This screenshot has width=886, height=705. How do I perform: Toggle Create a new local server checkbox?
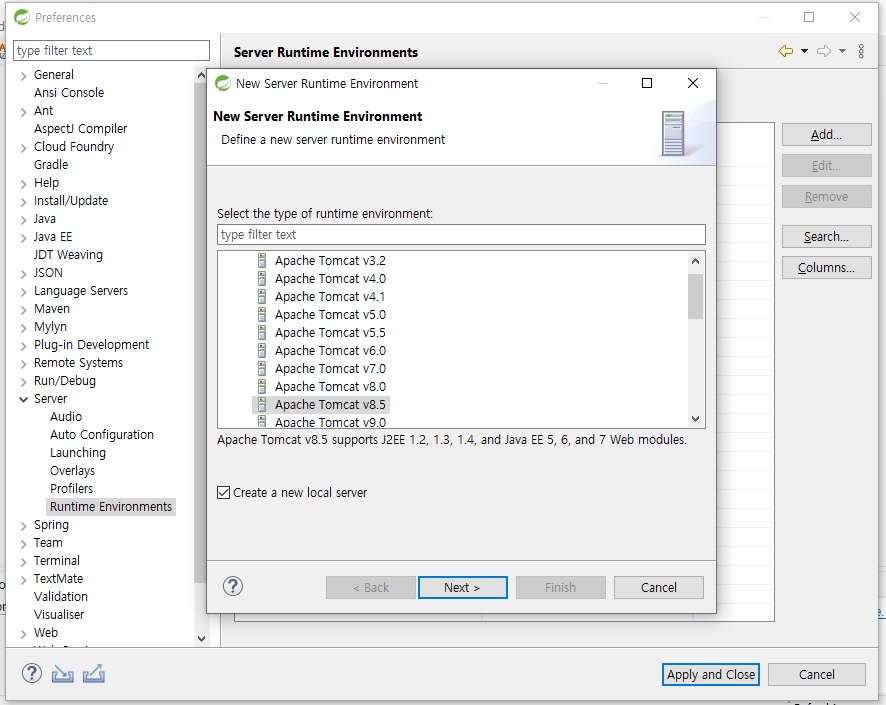[224, 493]
